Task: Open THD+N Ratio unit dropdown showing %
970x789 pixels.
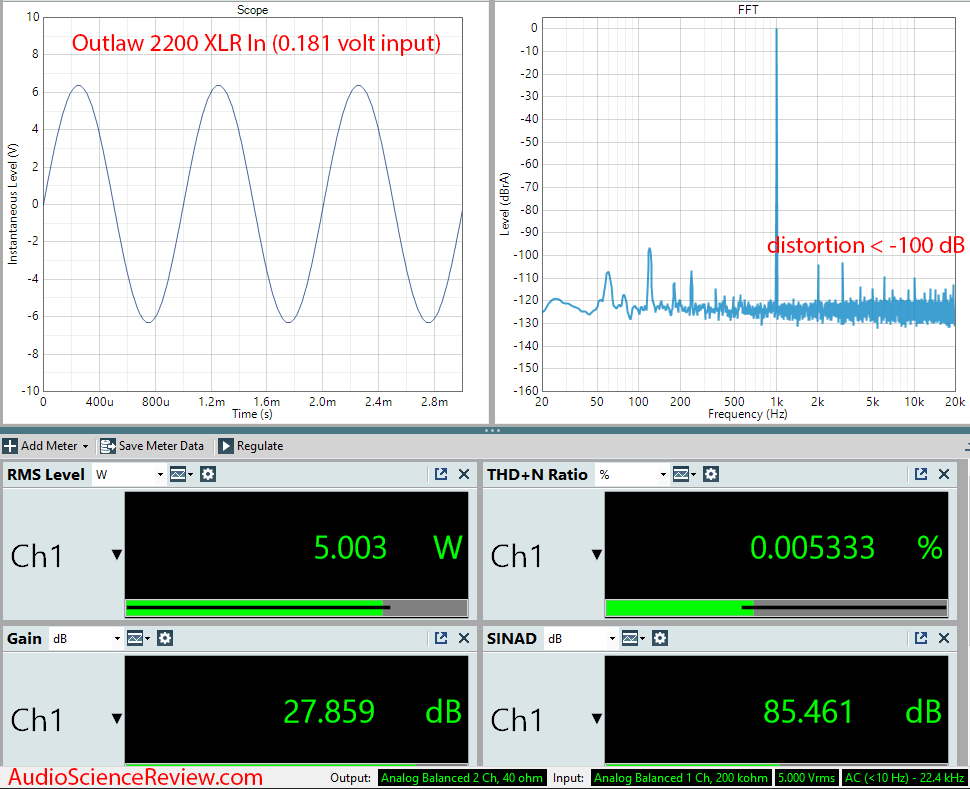Action: tap(632, 475)
